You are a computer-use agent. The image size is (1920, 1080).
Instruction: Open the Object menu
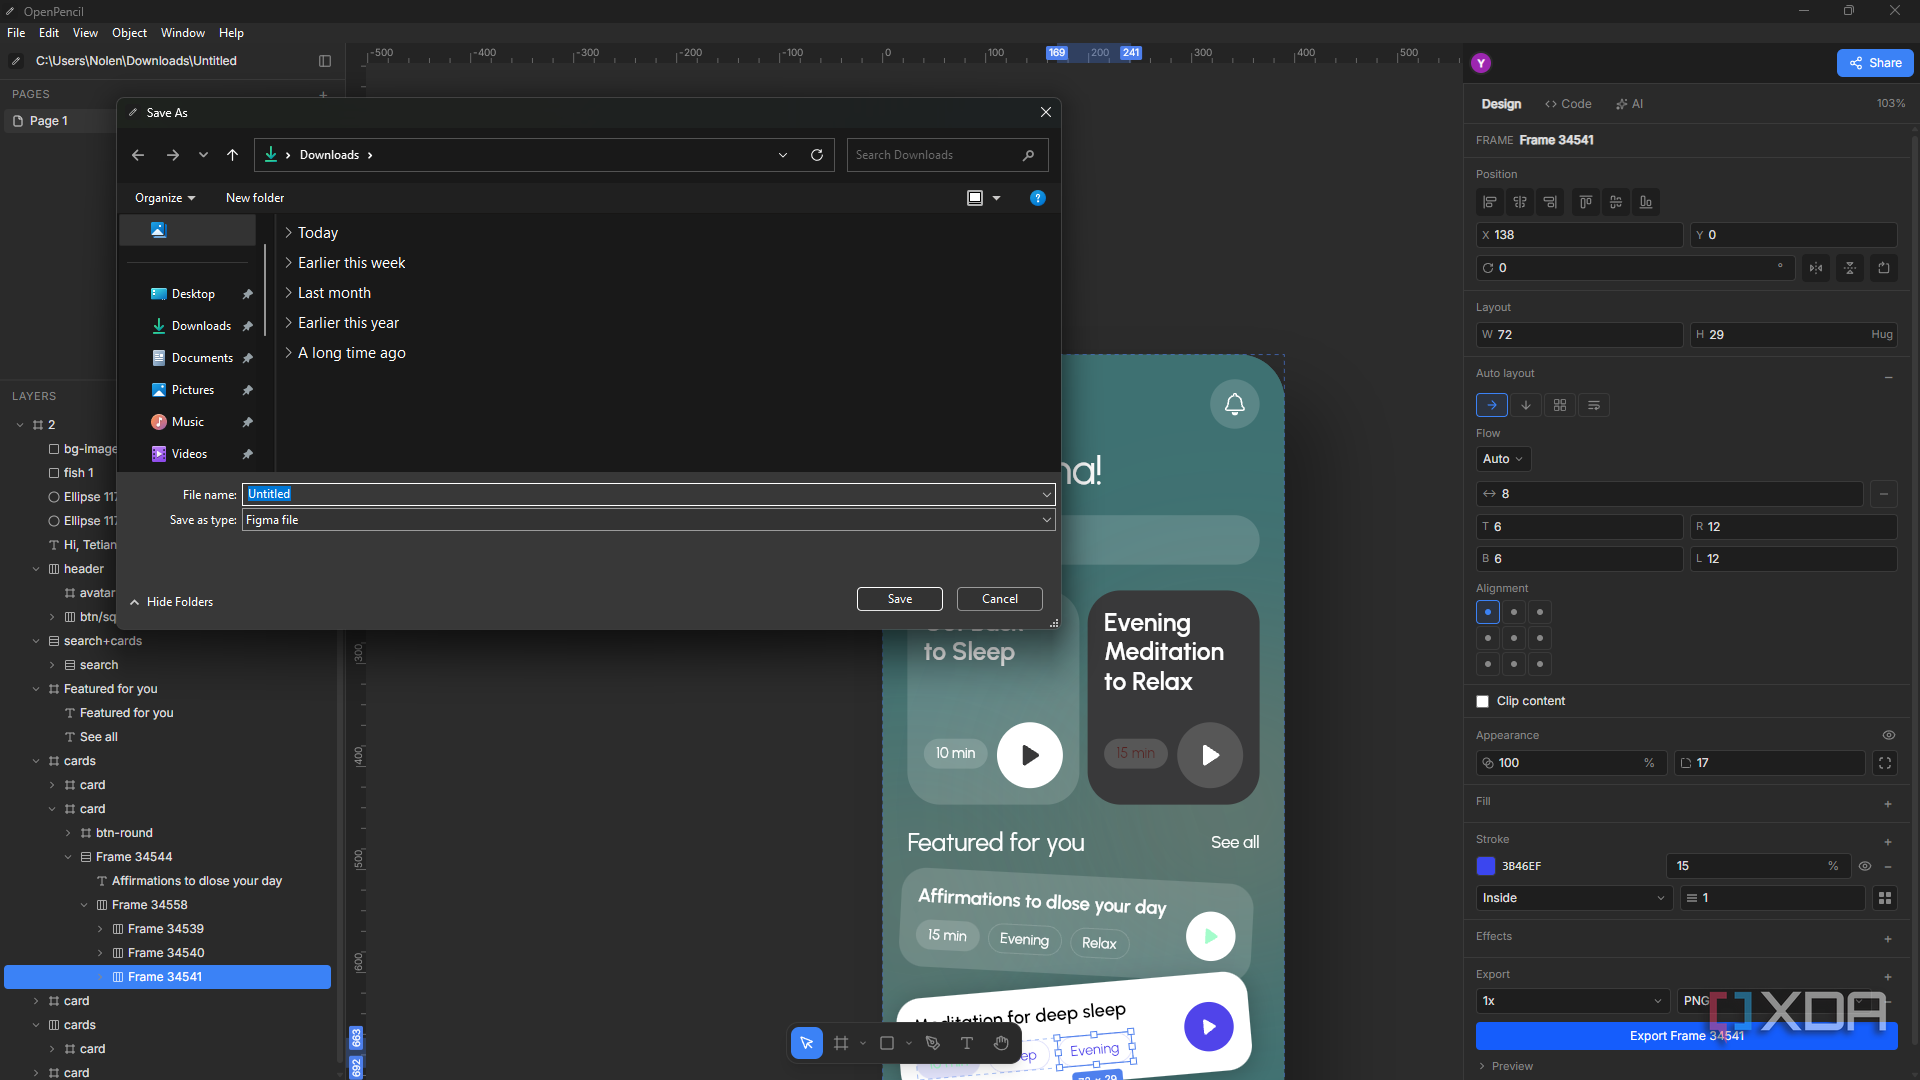(129, 33)
